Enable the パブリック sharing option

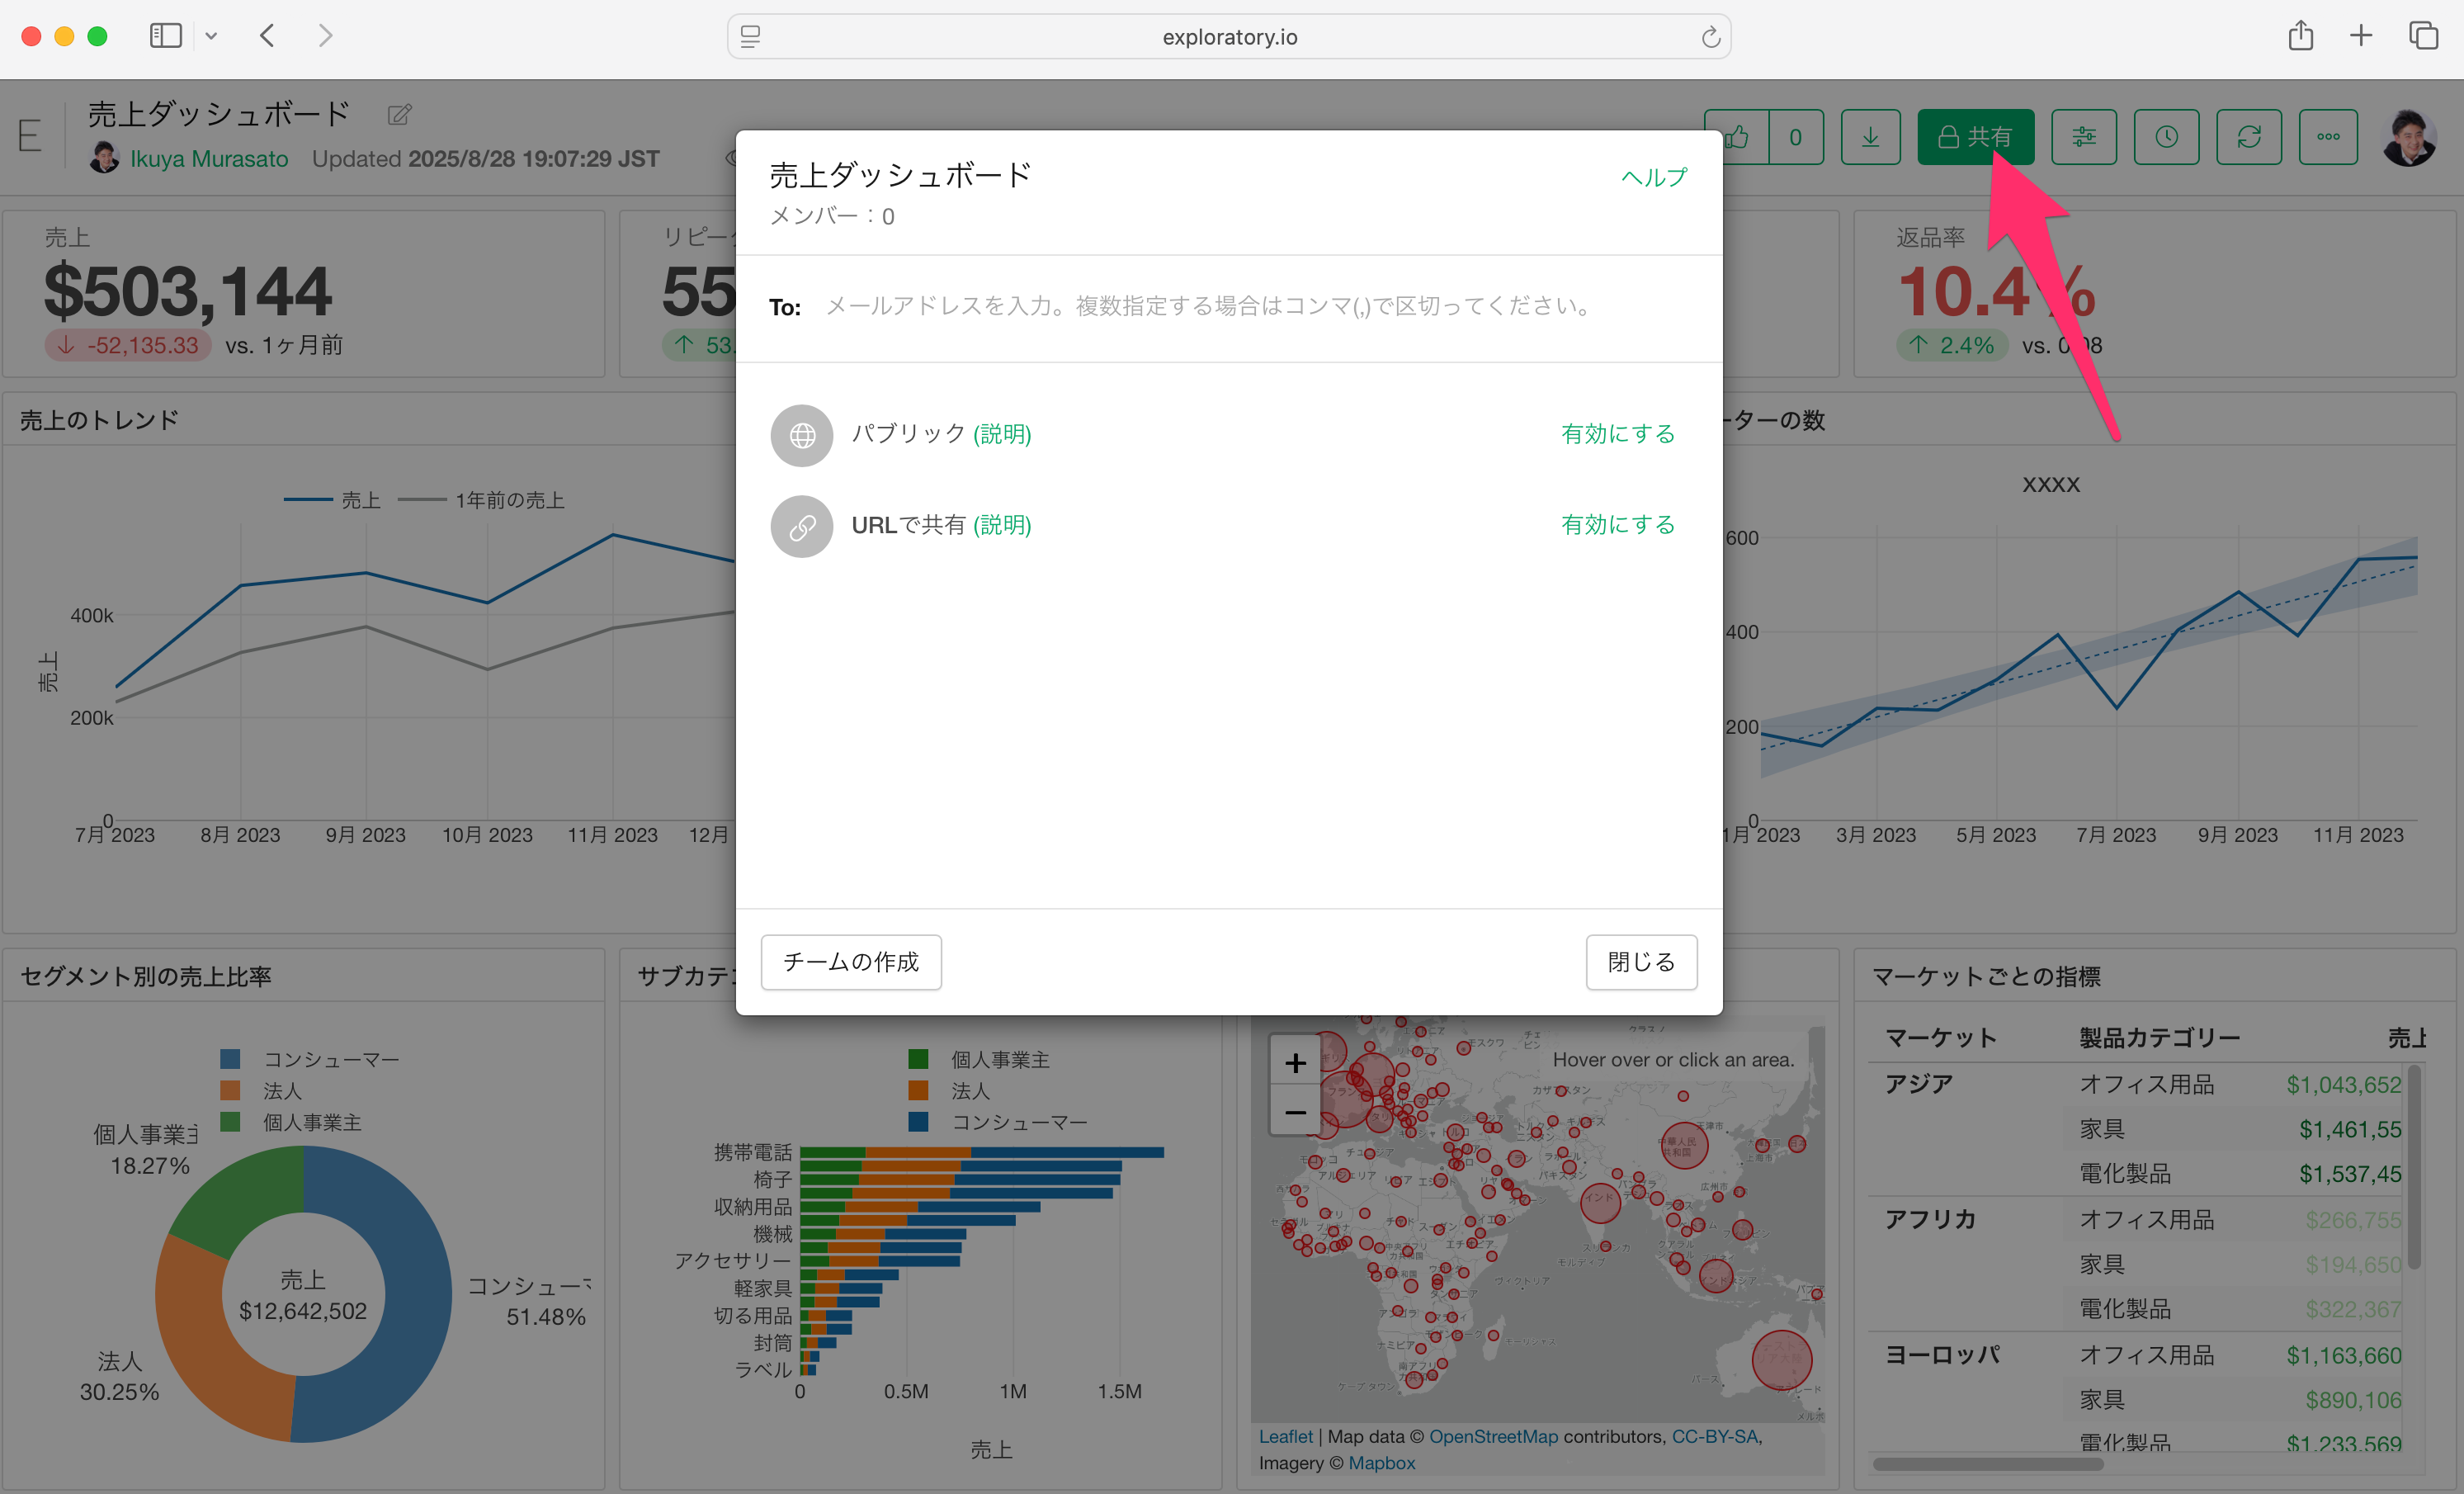pos(1617,434)
